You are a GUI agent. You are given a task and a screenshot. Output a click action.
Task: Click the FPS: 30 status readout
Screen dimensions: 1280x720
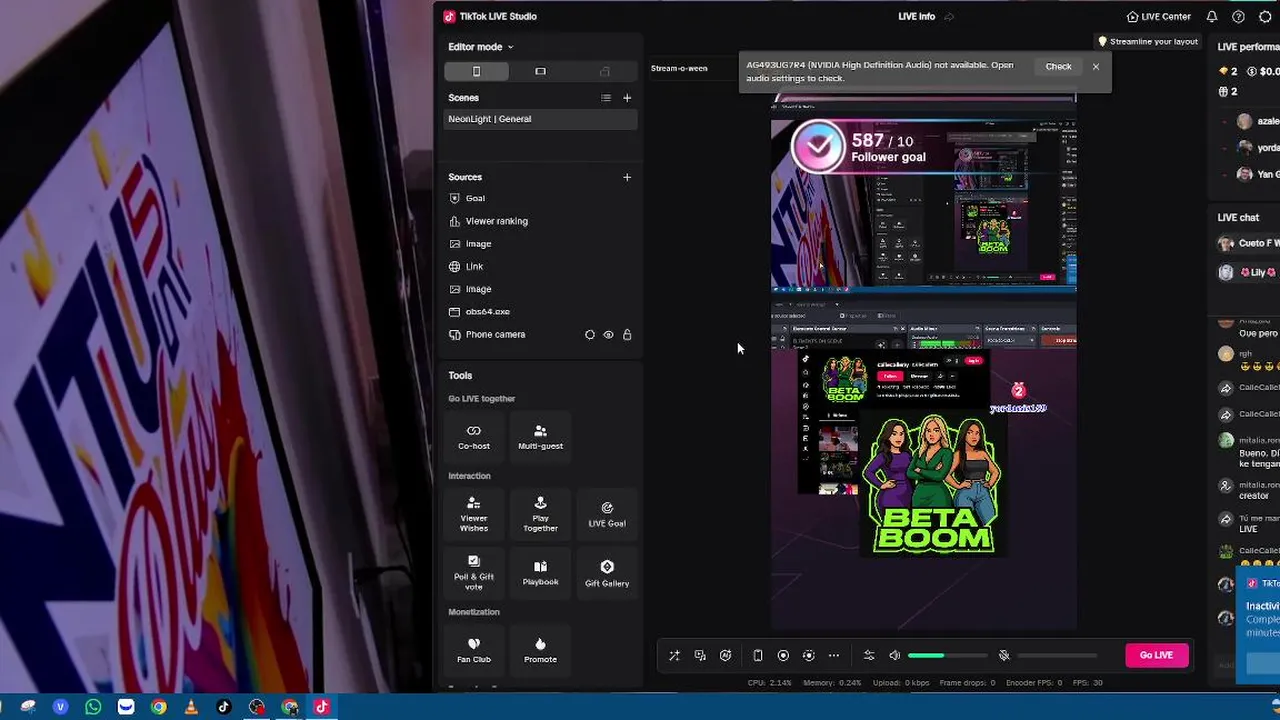tap(1087, 683)
